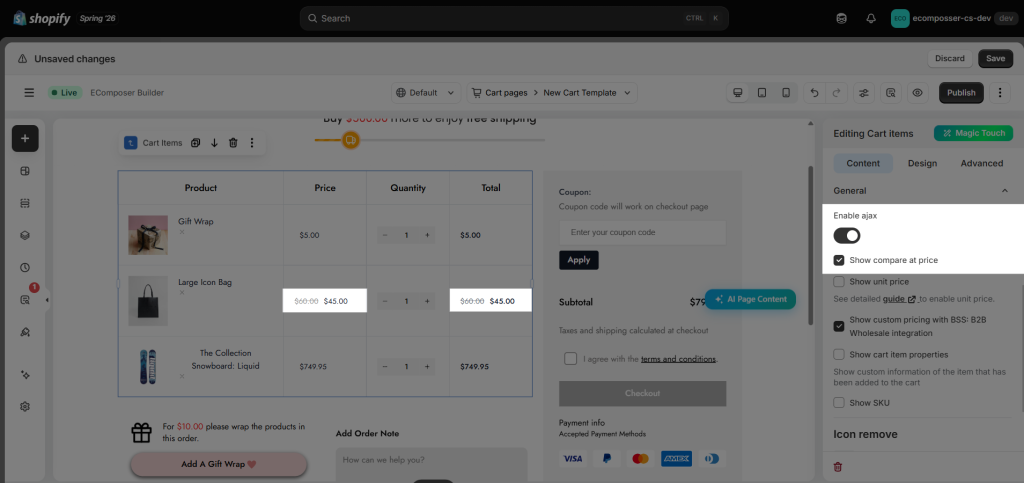Switch to the Design tab
The height and width of the screenshot is (483, 1024).
coord(922,163)
